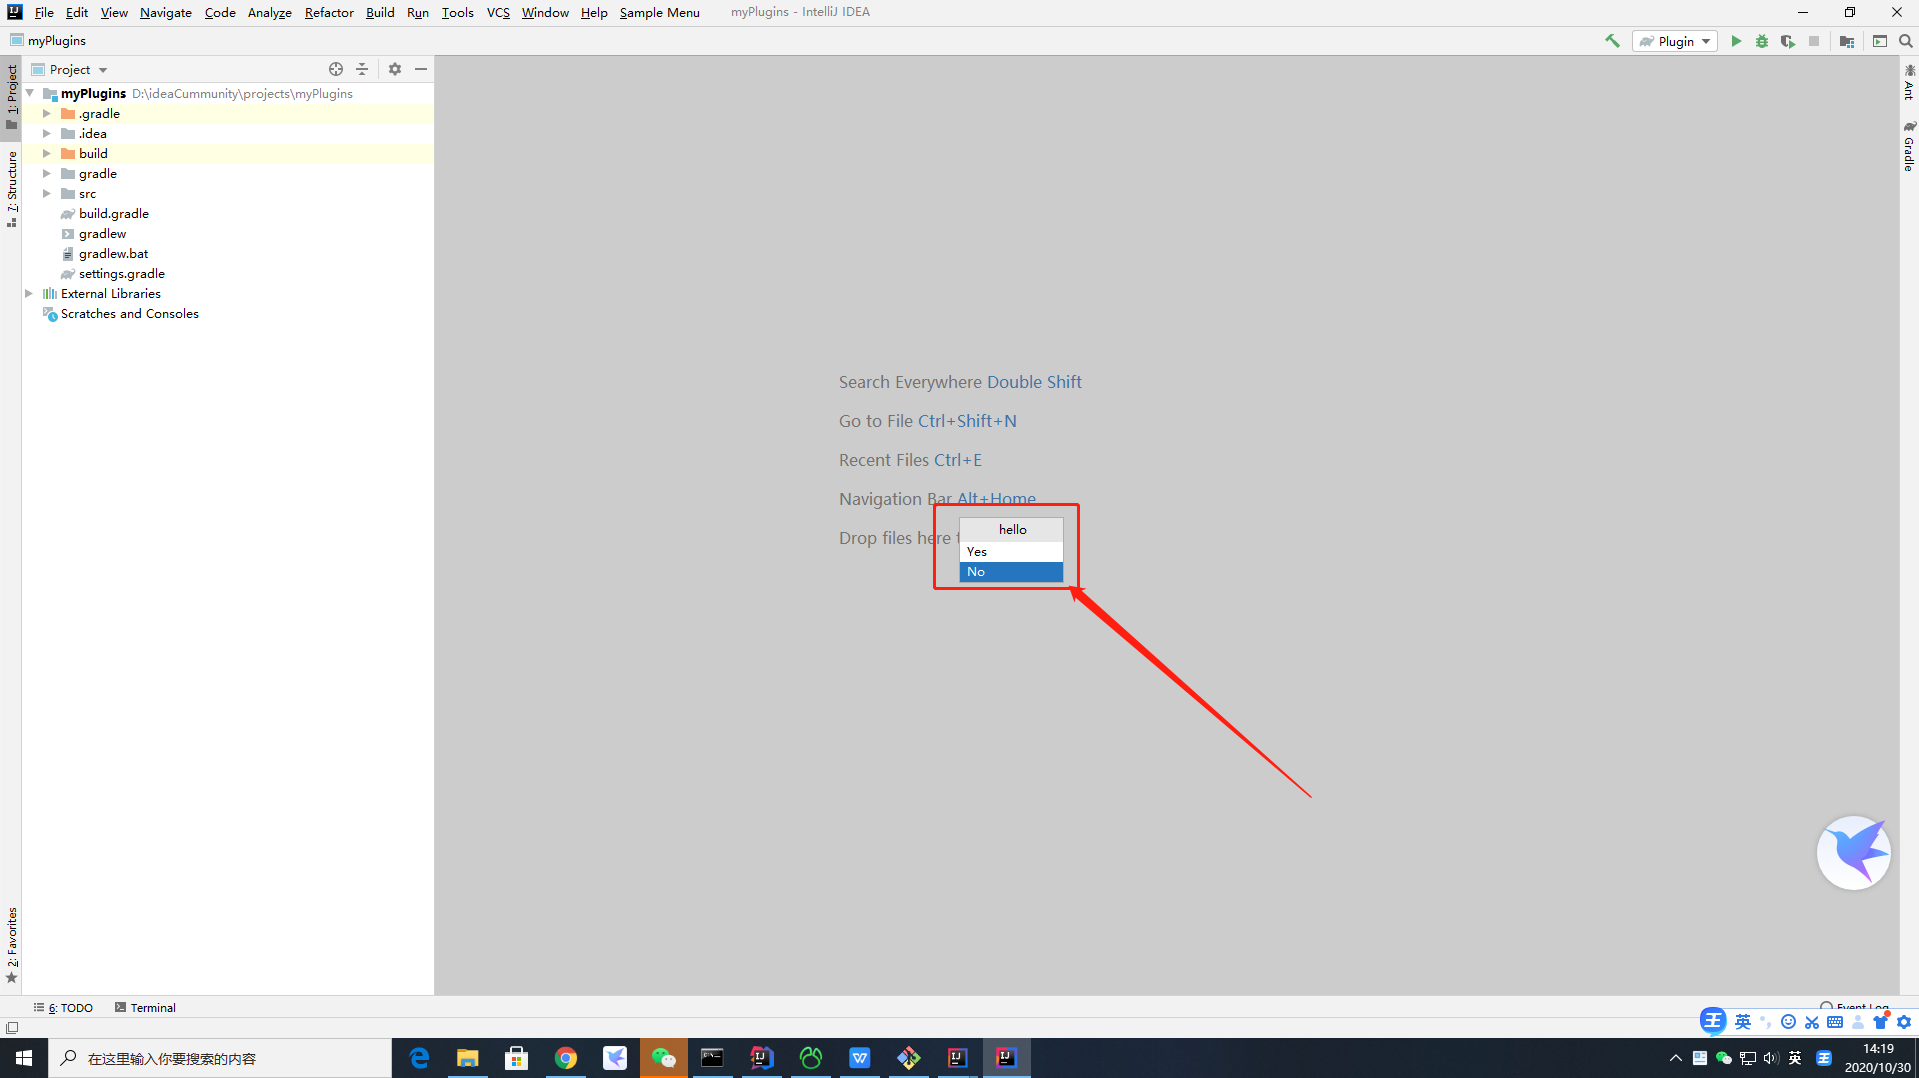Open the Sample Menu
Image resolution: width=1919 pixels, height=1078 pixels.
click(660, 12)
